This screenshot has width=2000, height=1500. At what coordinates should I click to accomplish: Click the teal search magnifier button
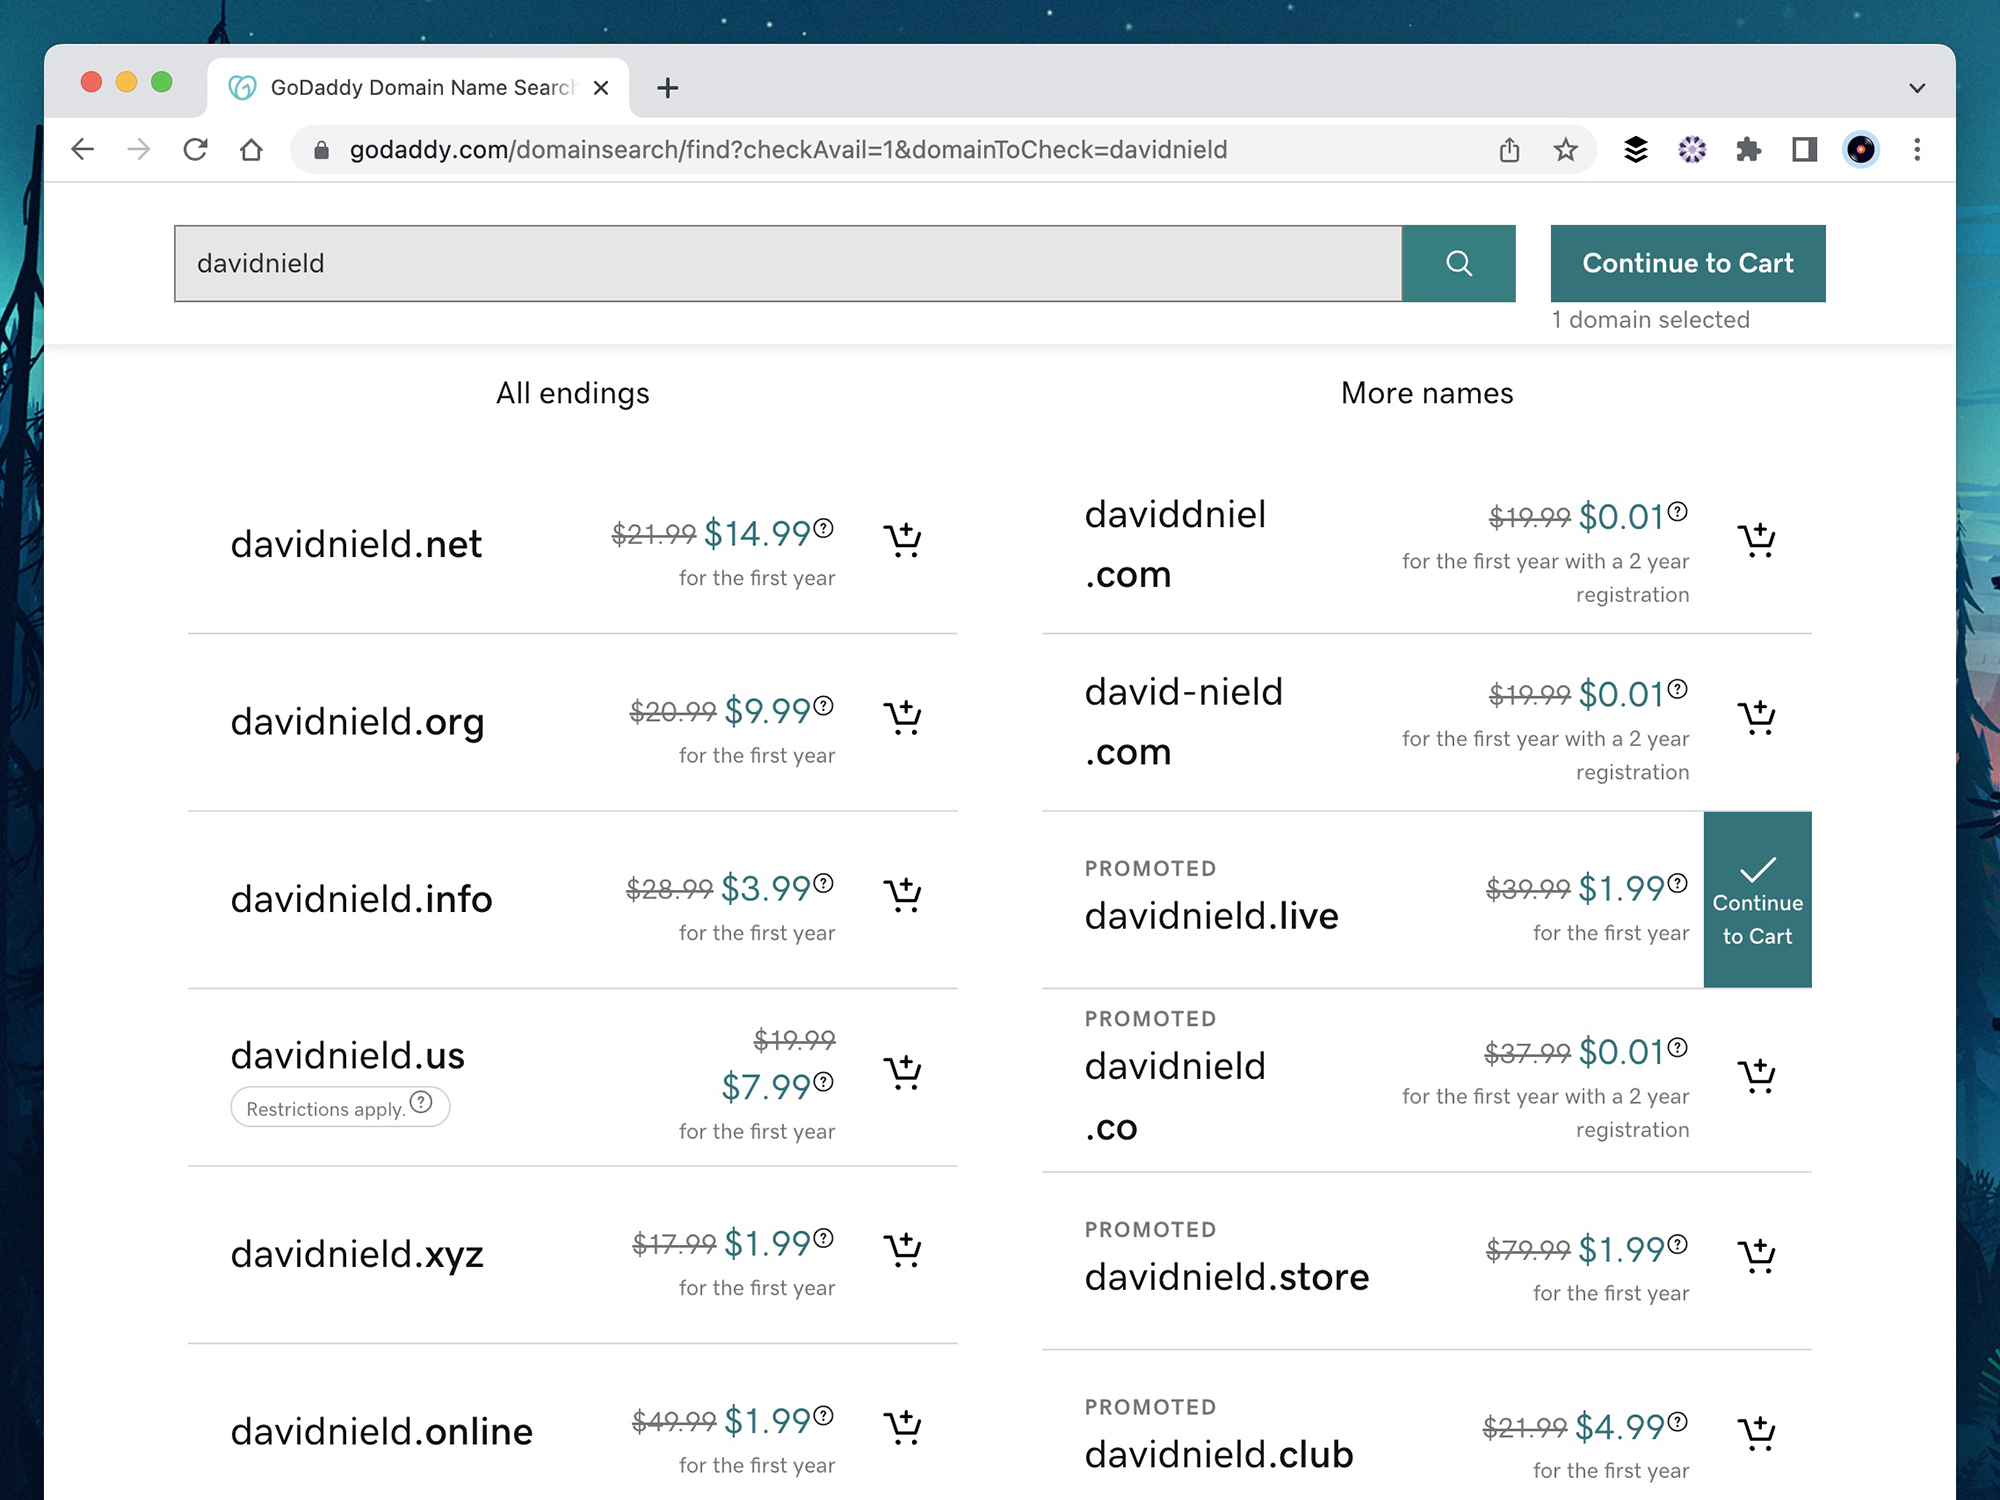point(1458,263)
